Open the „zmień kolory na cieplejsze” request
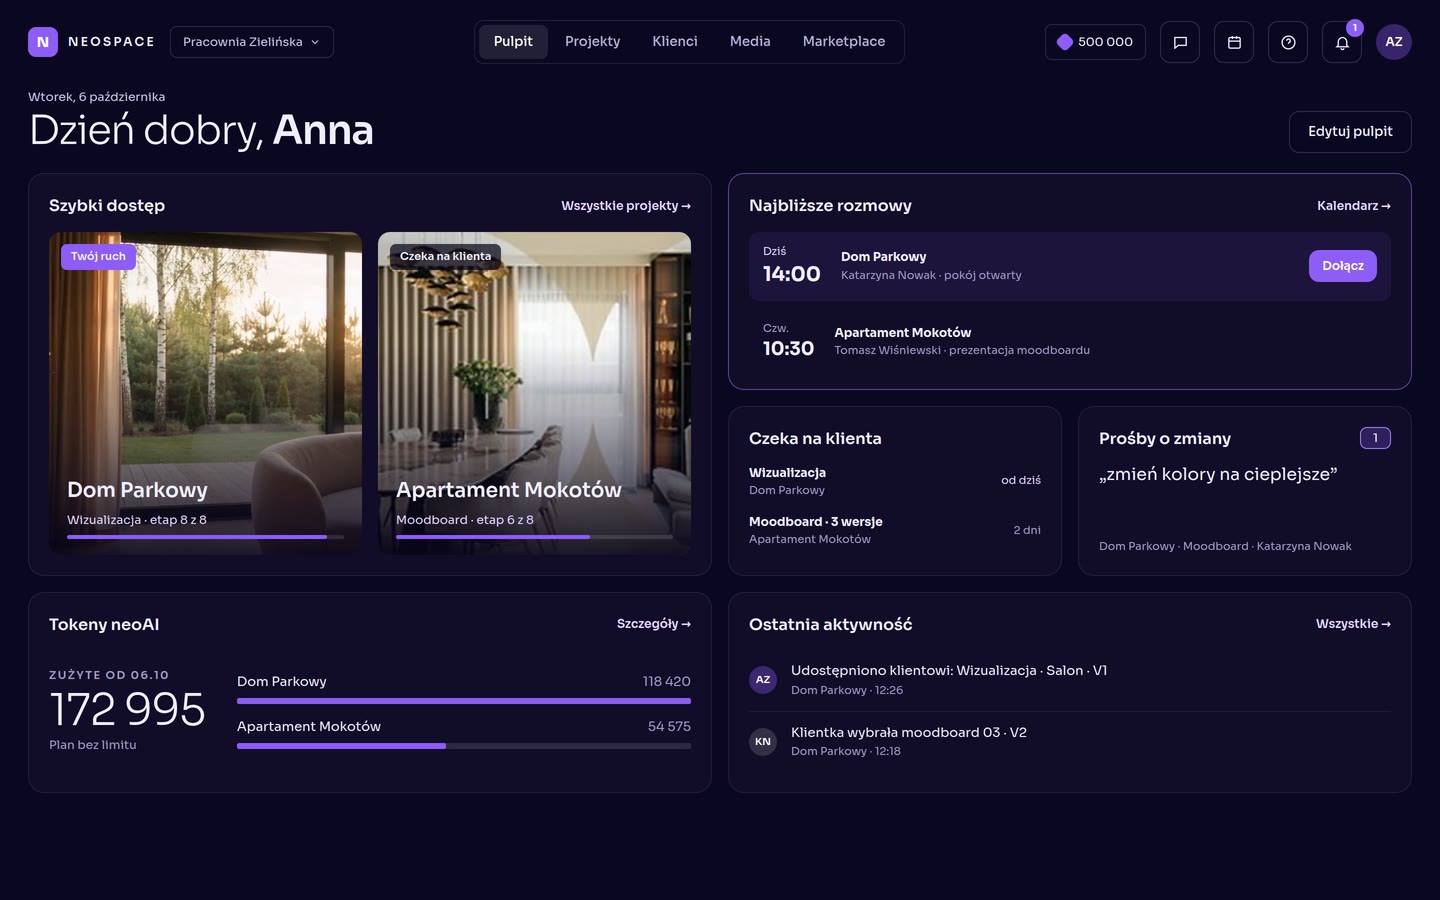1440x900 pixels. pyautogui.click(x=1218, y=474)
